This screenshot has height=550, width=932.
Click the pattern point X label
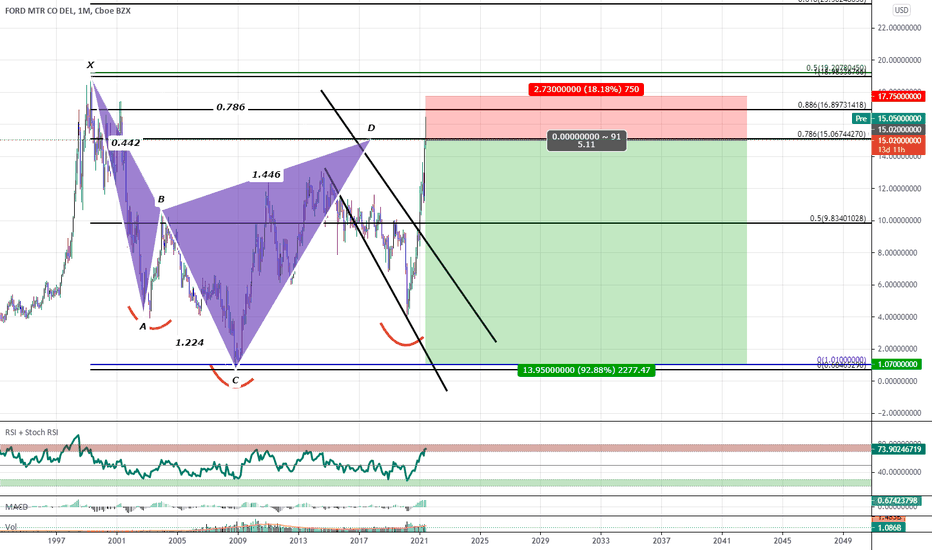[x=90, y=65]
